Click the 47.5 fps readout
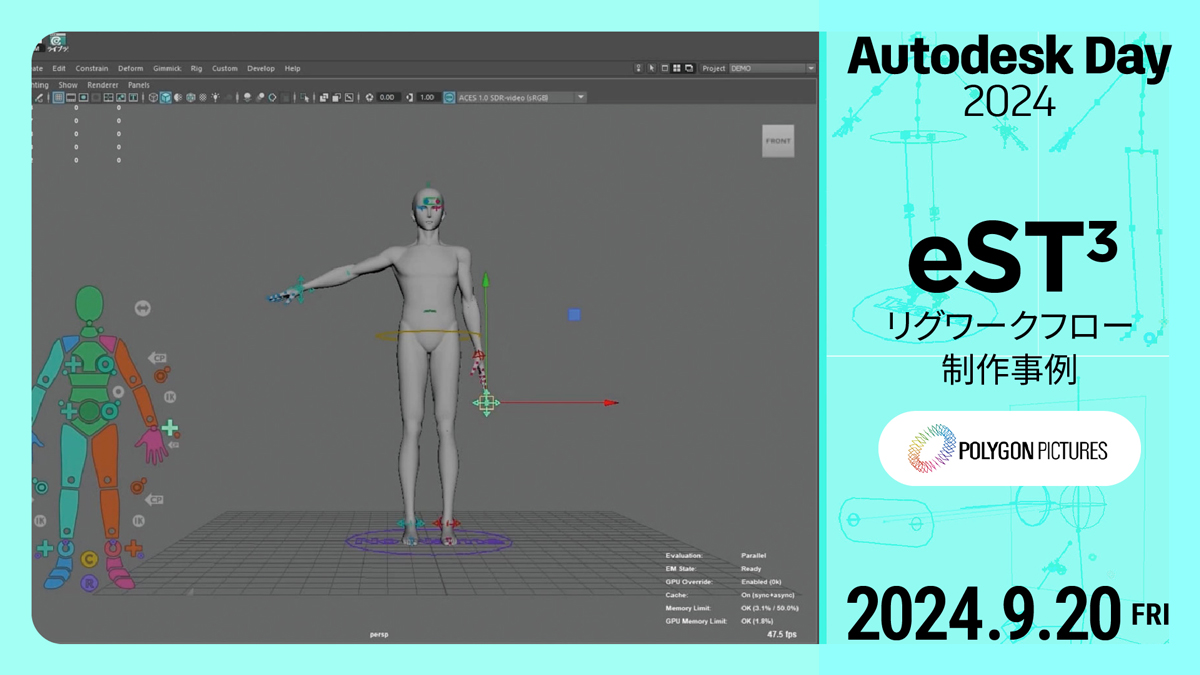 point(782,634)
